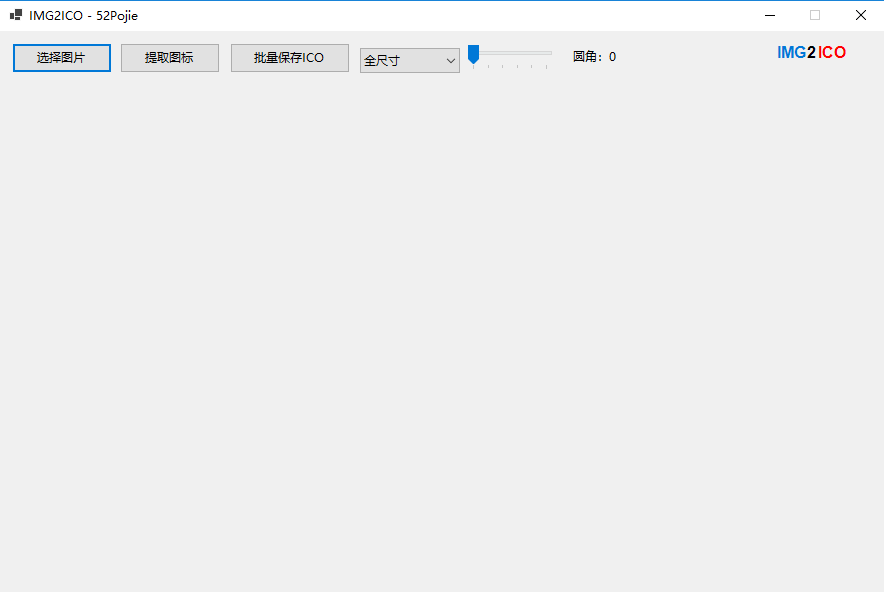Minimize the IMG2ICO window
This screenshot has width=884, height=592.
[769, 16]
